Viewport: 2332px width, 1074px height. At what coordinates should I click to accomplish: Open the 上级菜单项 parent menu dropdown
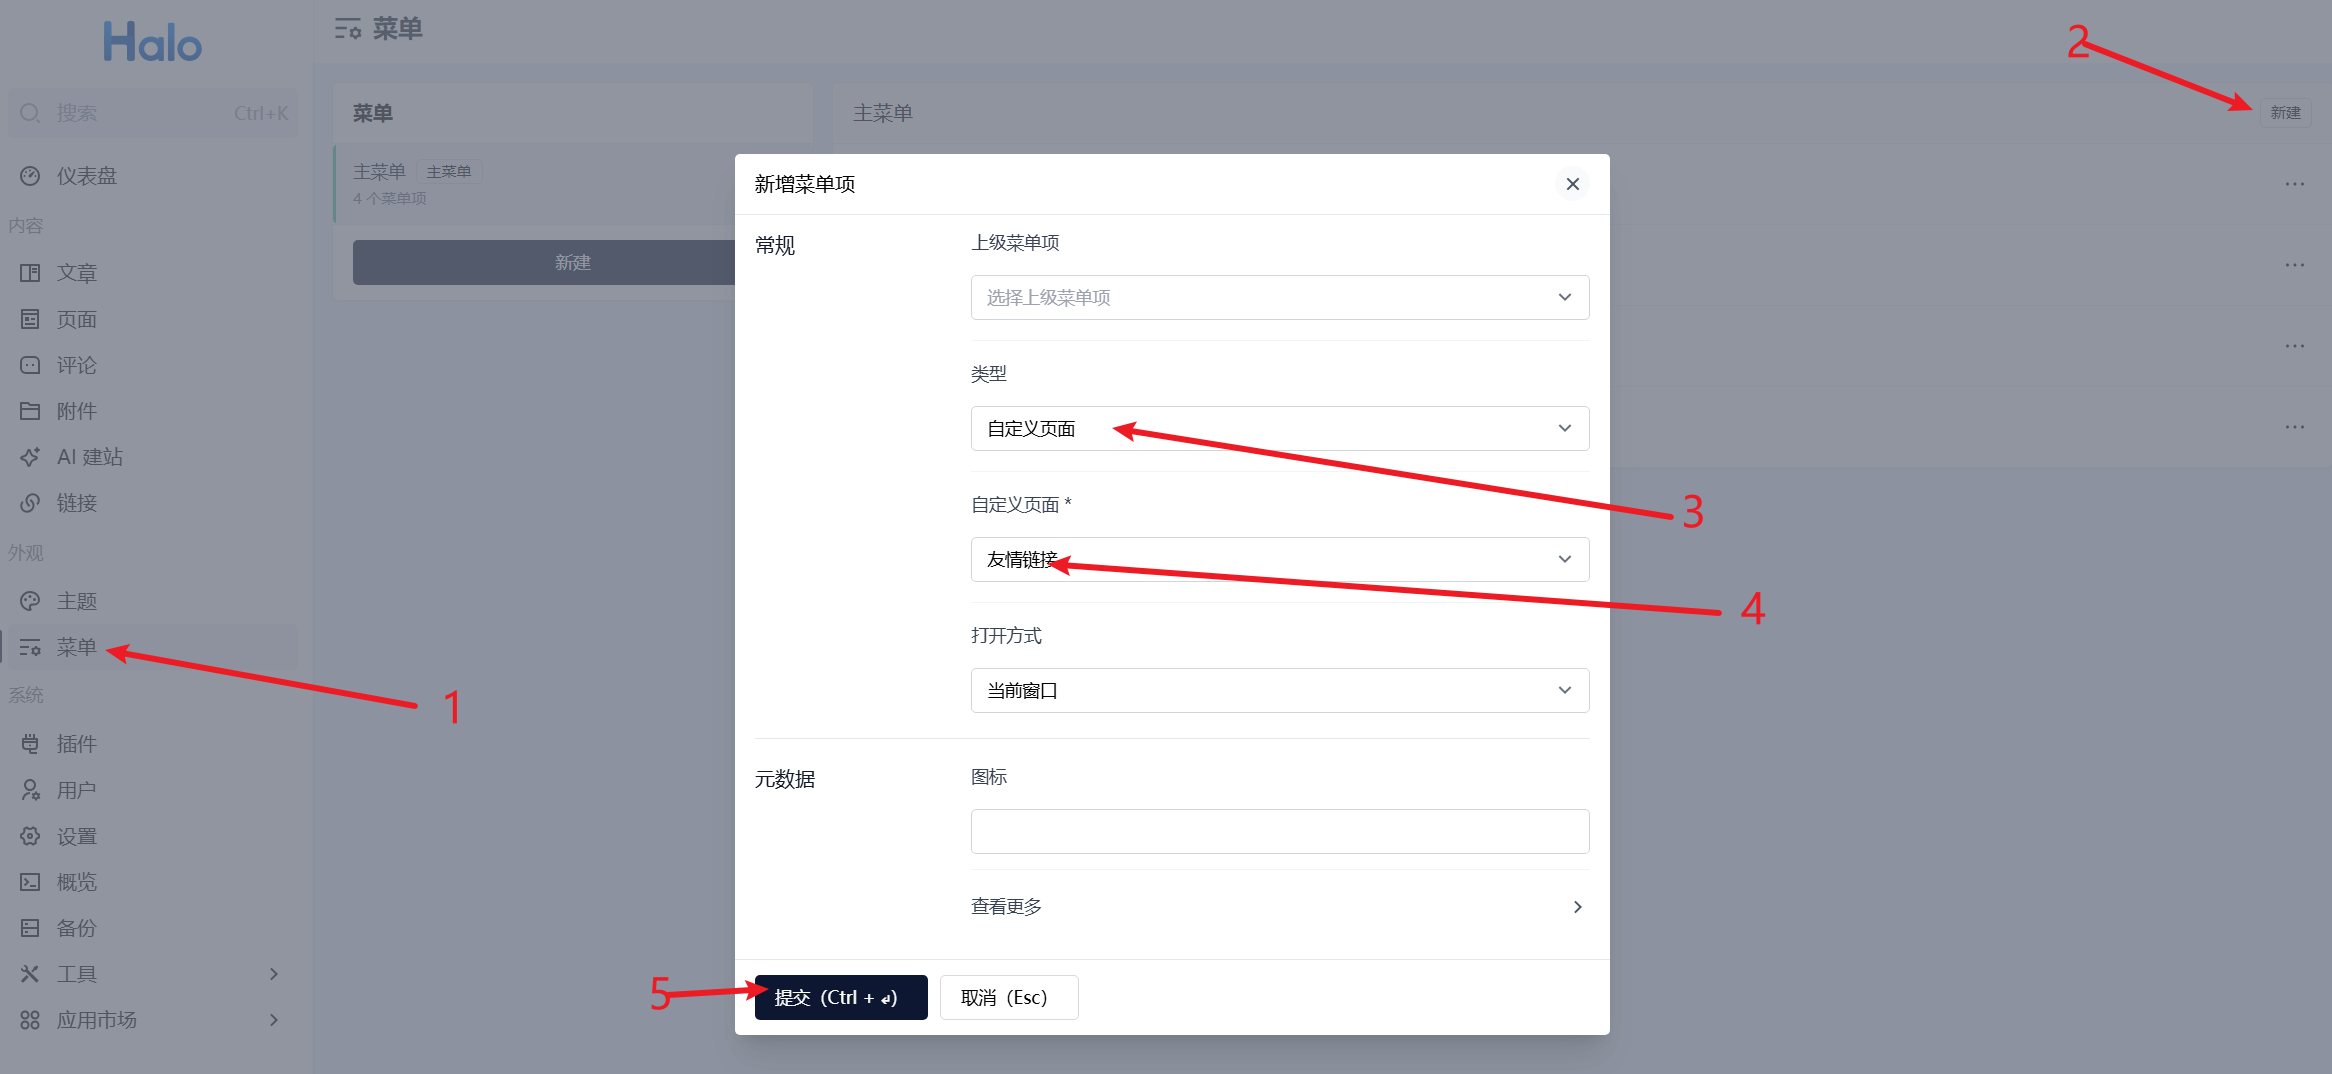tap(1279, 298)
